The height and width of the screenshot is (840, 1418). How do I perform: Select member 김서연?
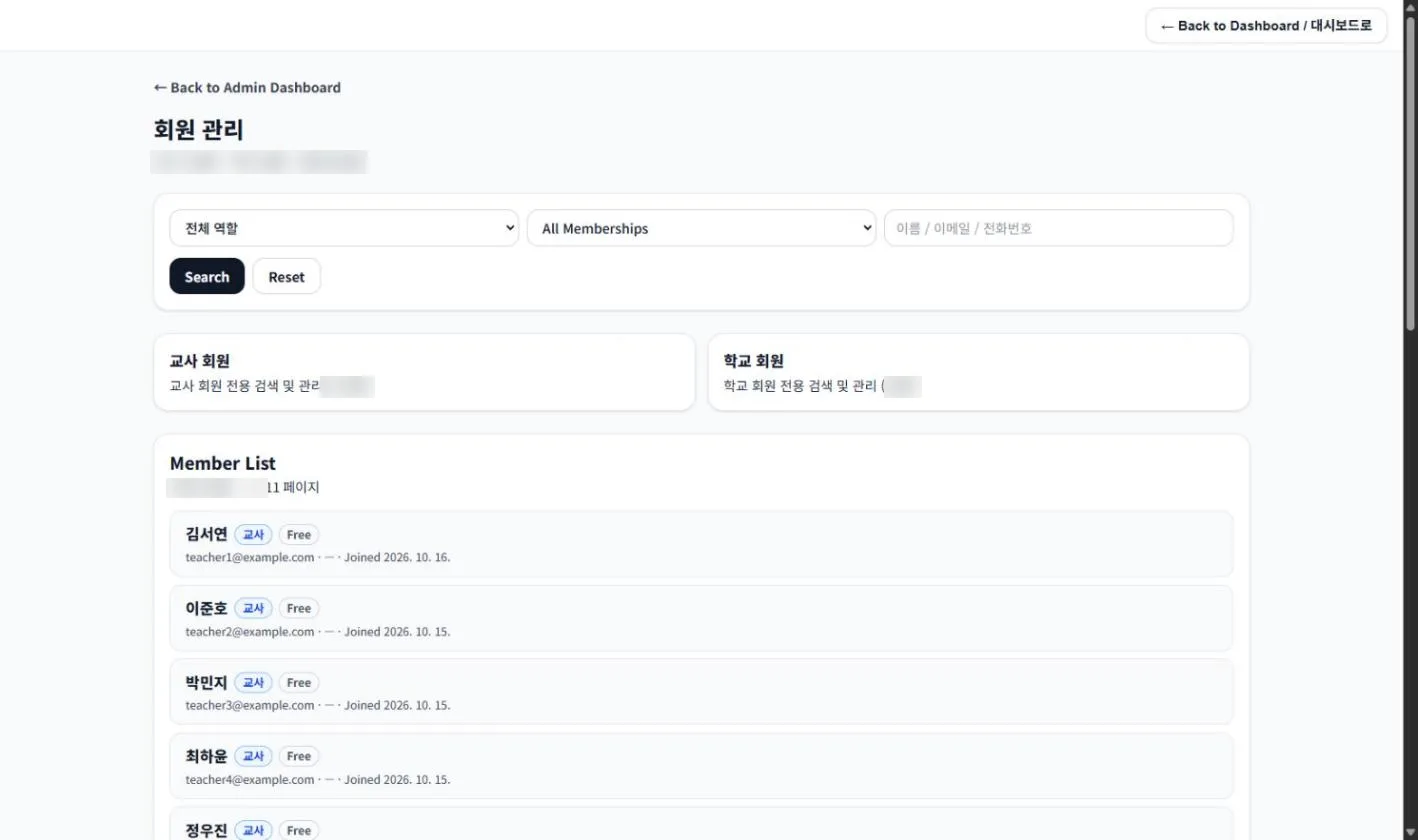(x=701, y=544)
